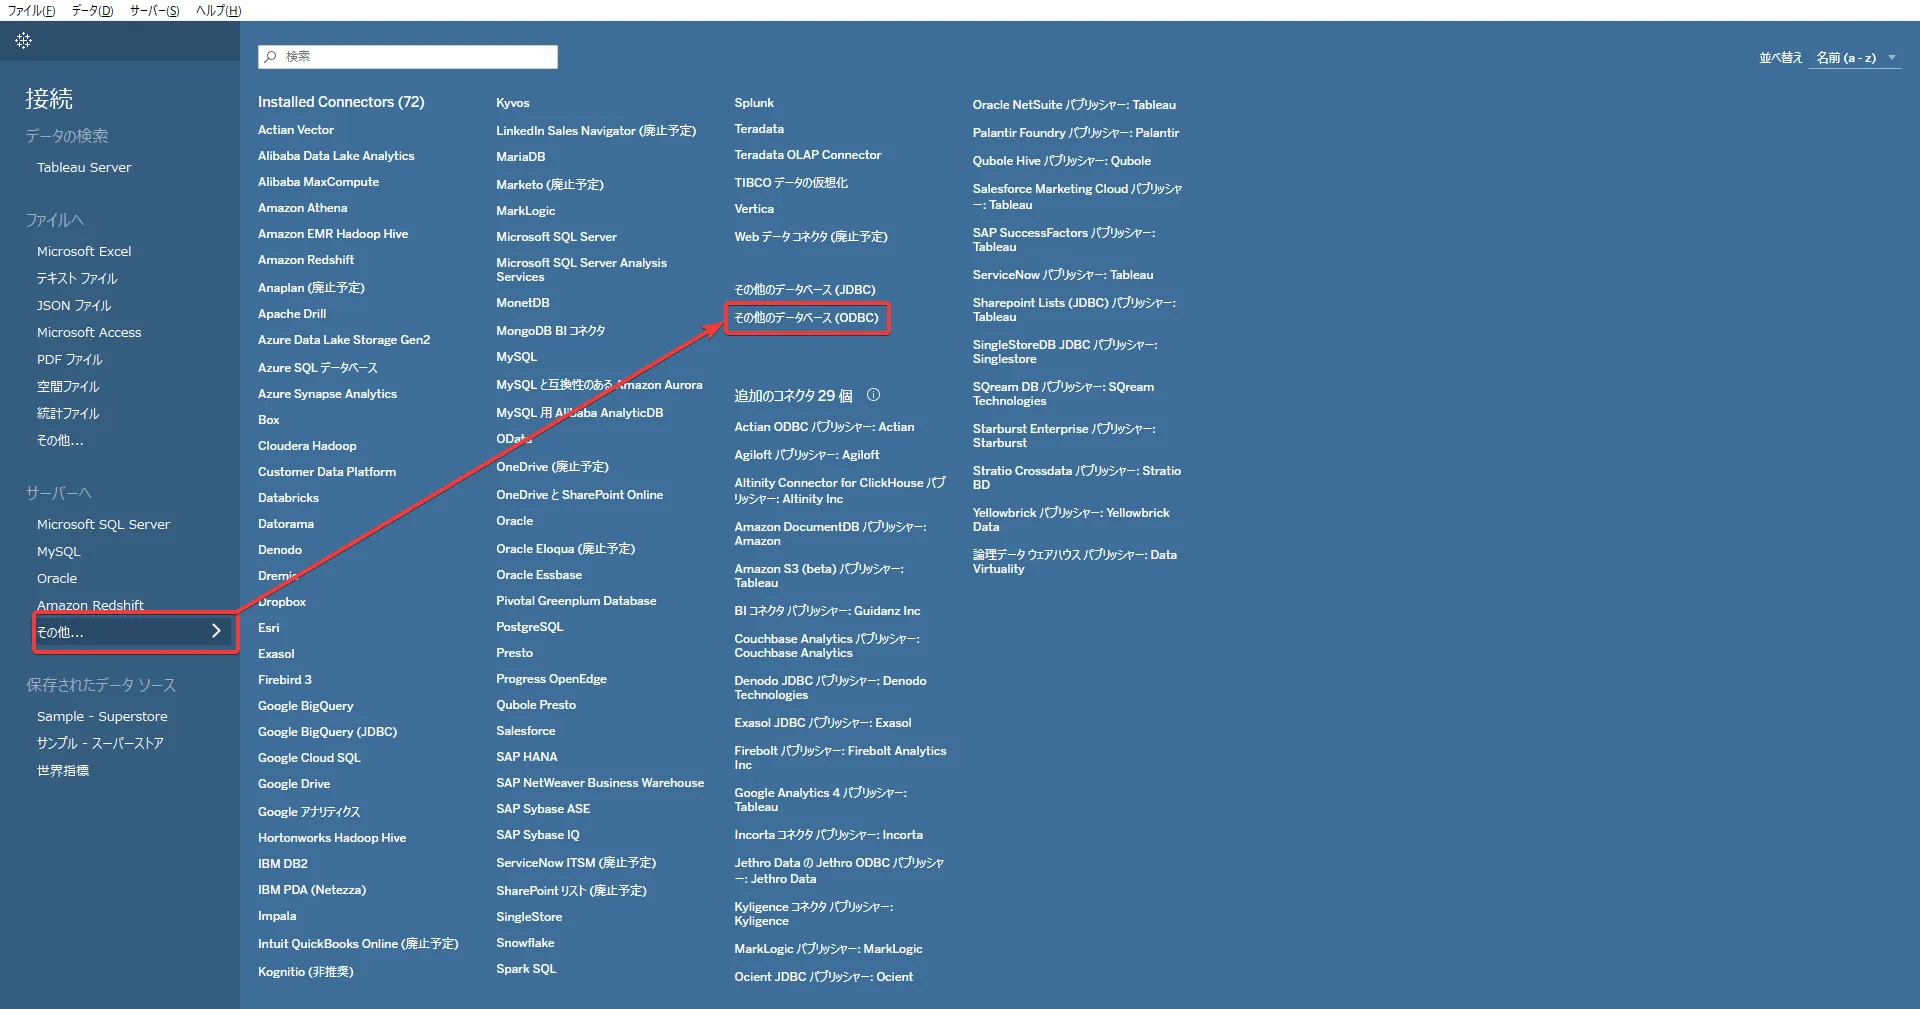Open Sample - Superstore saved data source
Screen dimensions: 1920x1009
(102, 717)
